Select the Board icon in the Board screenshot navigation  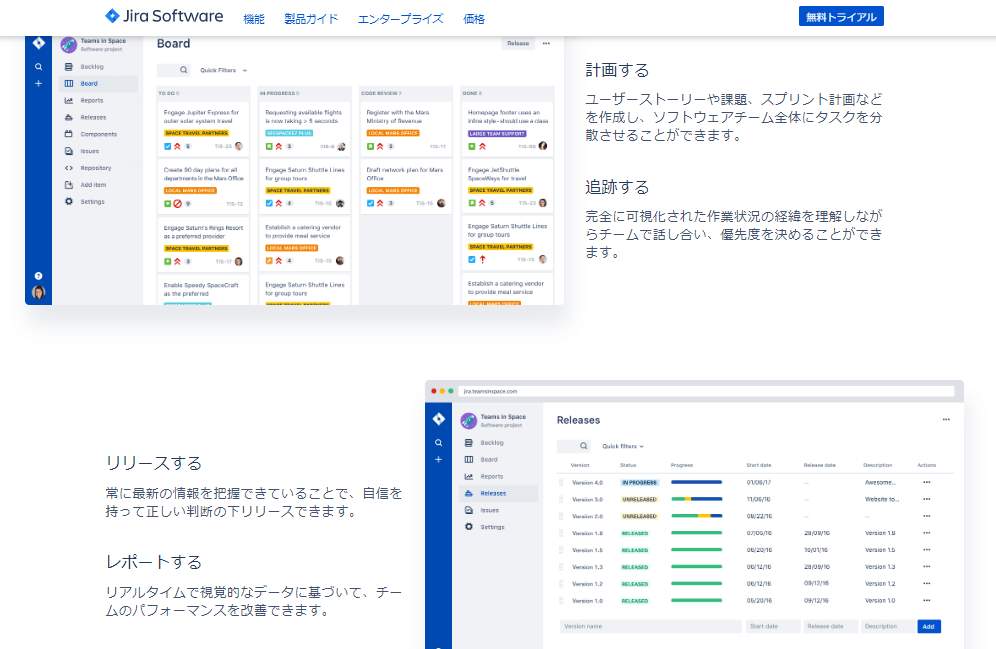69,83
